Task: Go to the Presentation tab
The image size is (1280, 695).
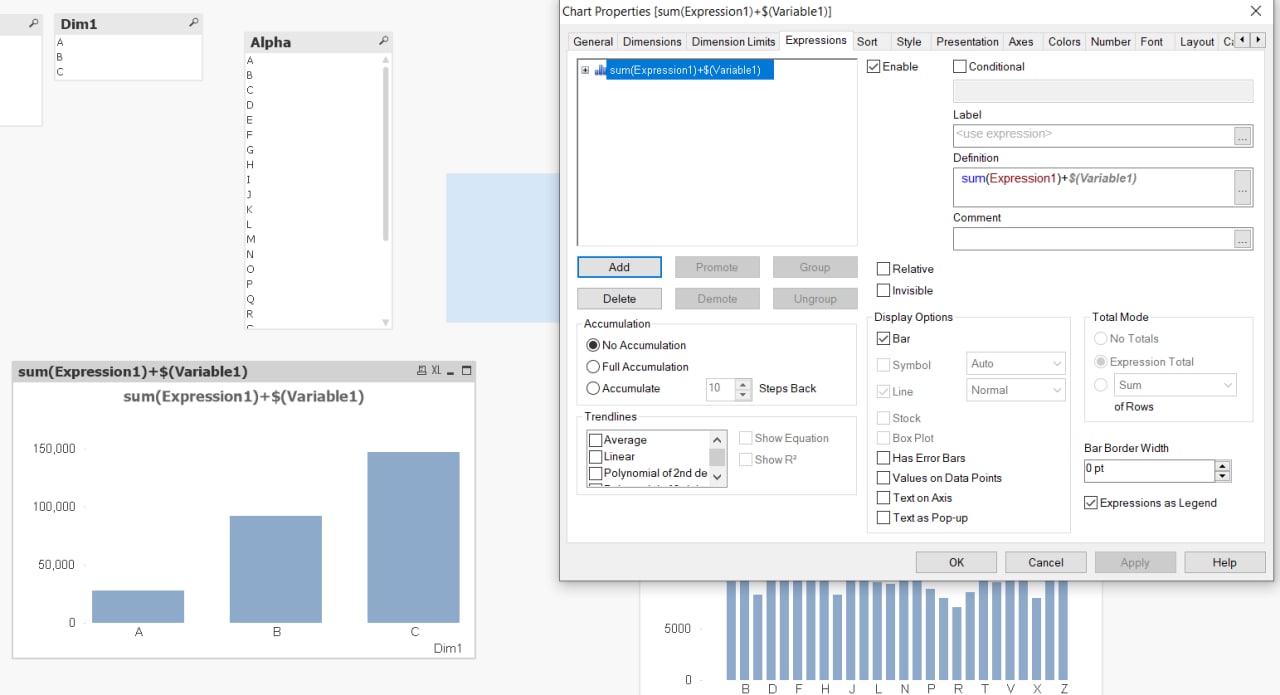Action: [x=967, y=42]
